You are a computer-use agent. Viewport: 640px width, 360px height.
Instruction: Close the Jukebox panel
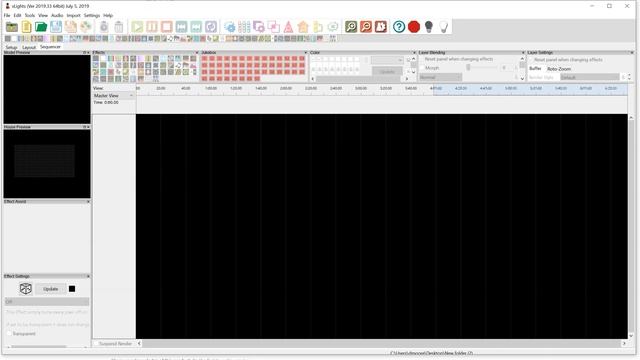pyautogui.click(x=305, y=53)
